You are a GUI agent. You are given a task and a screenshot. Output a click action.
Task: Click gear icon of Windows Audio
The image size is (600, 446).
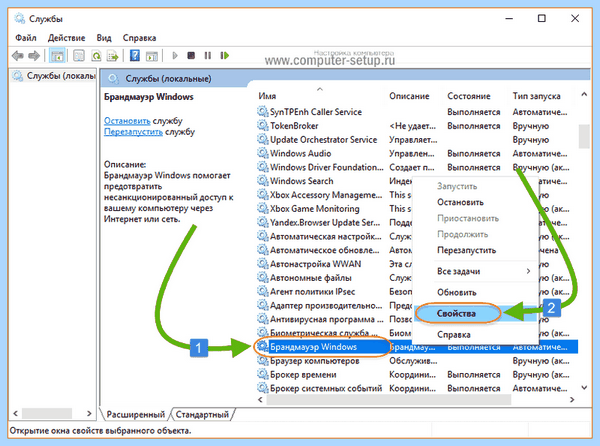pos(262,153)
